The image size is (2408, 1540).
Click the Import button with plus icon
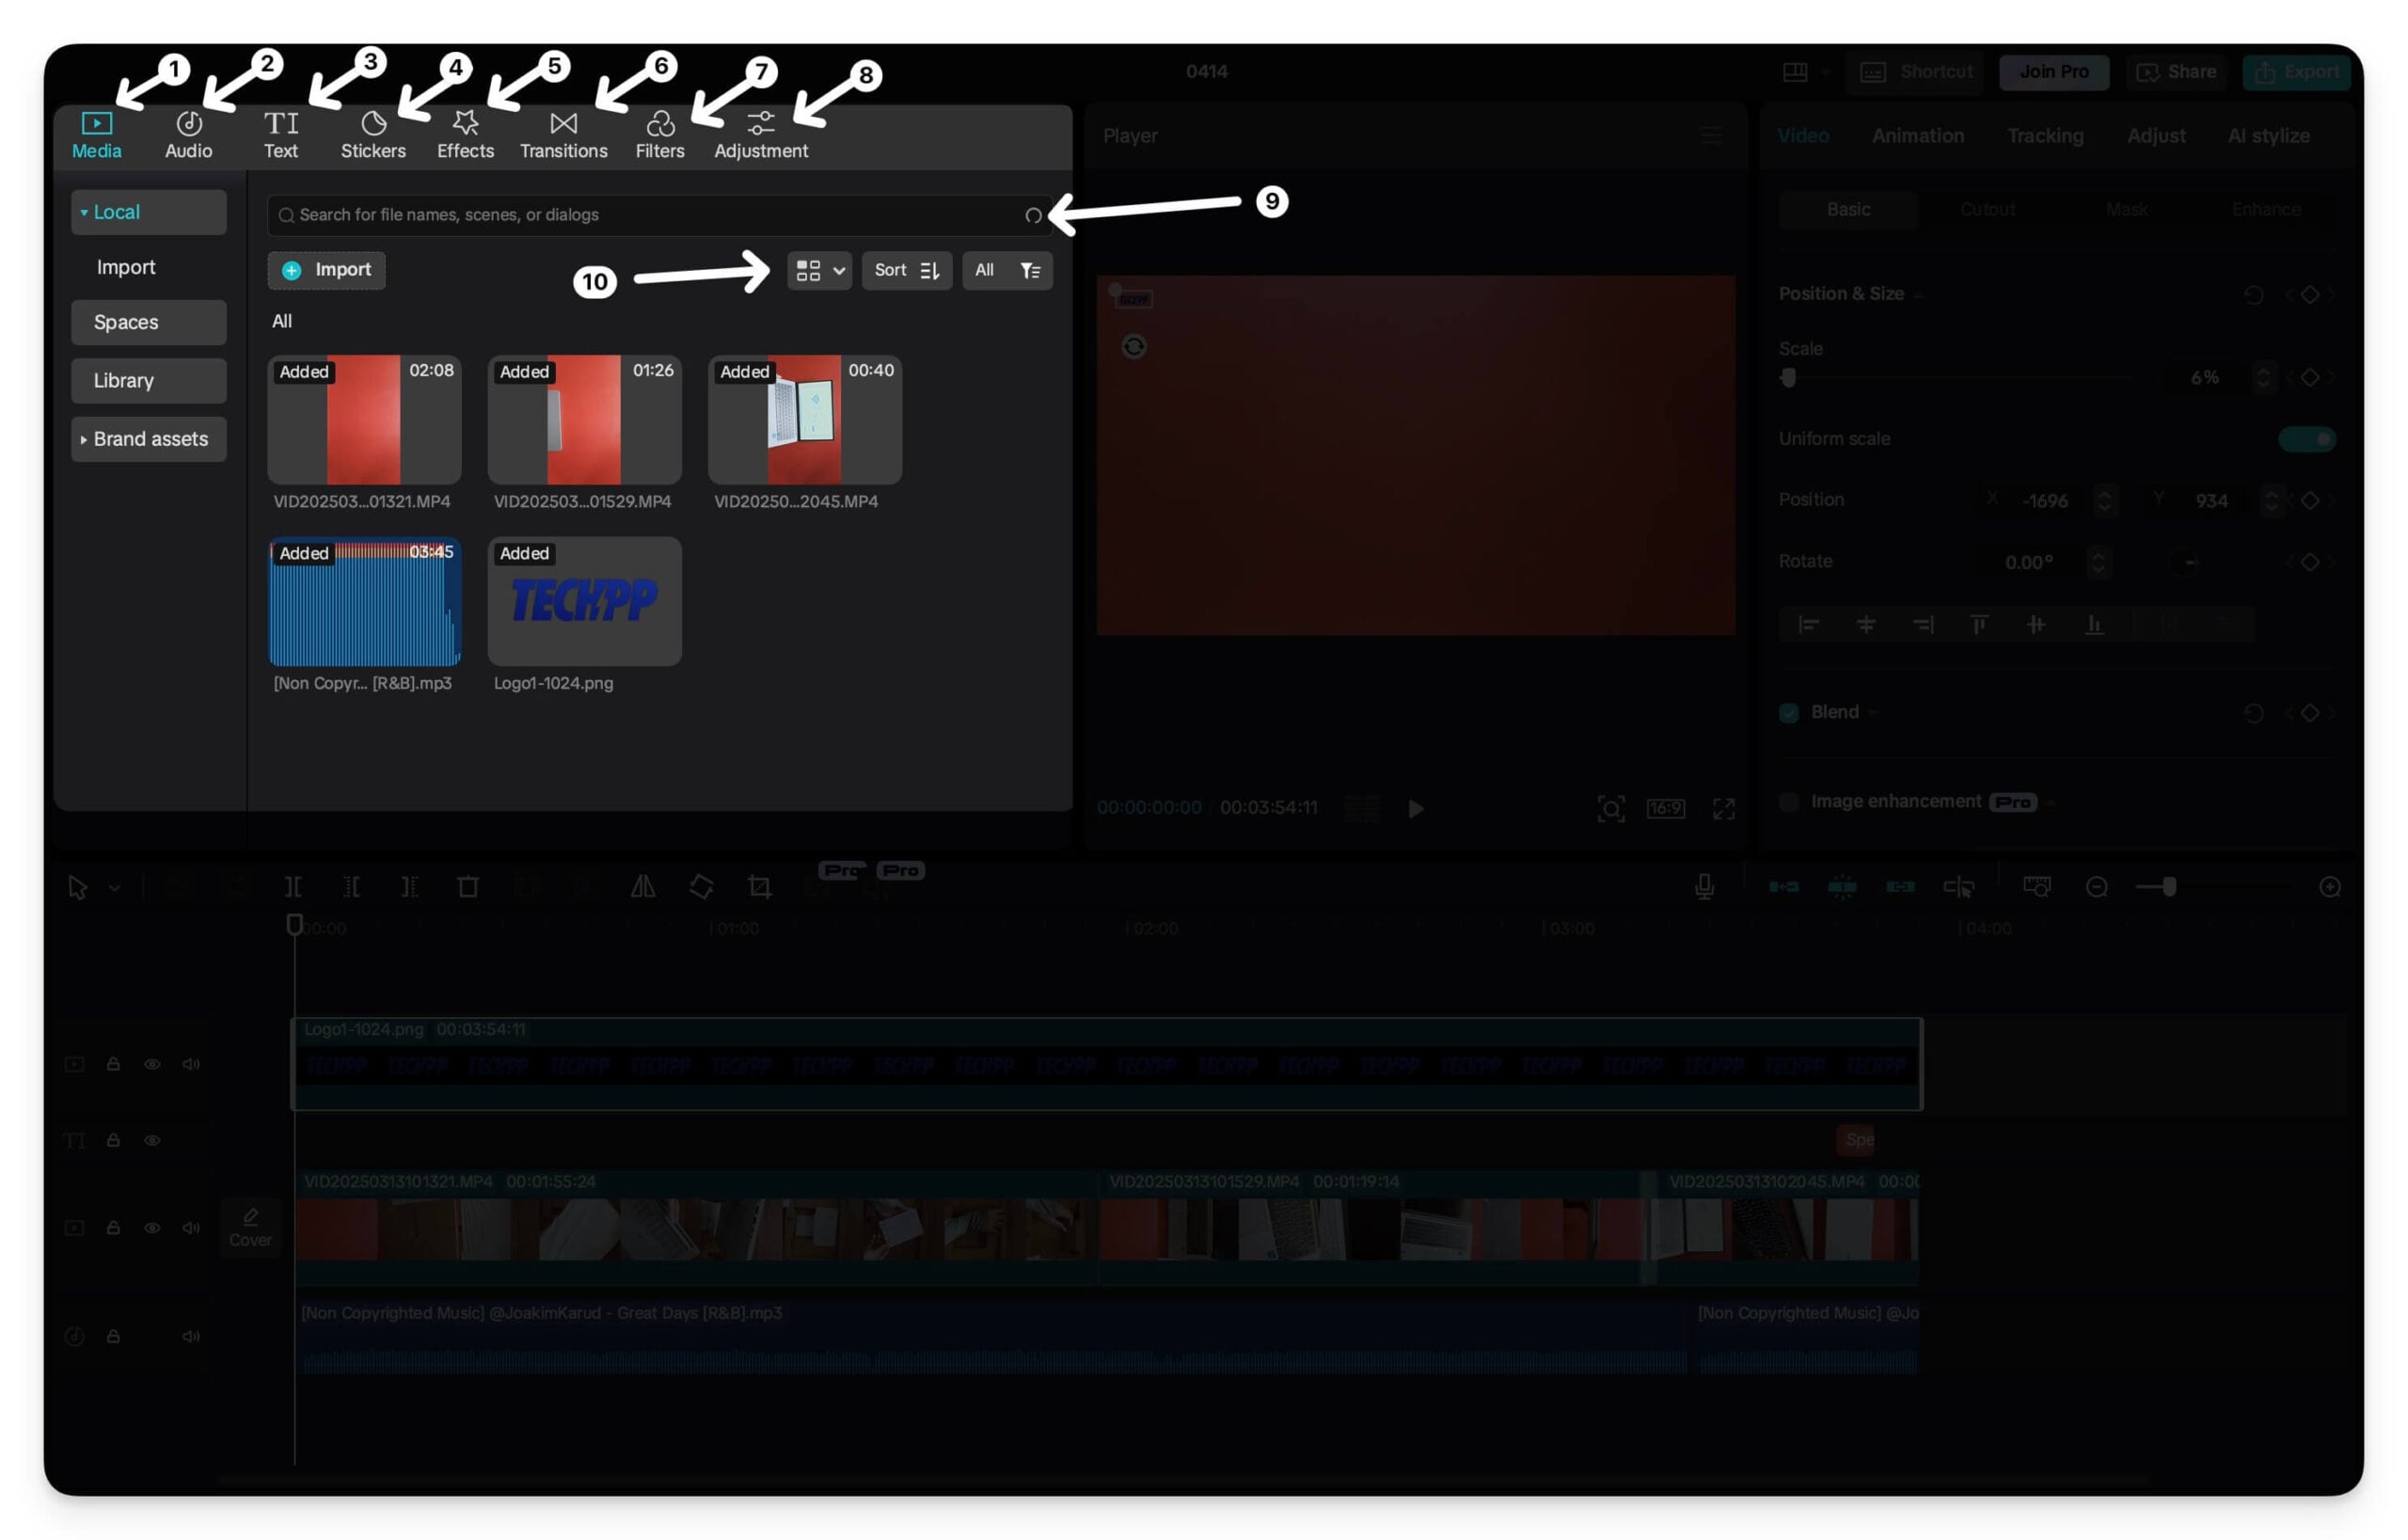pyautogui.click(x=326, y=270)
